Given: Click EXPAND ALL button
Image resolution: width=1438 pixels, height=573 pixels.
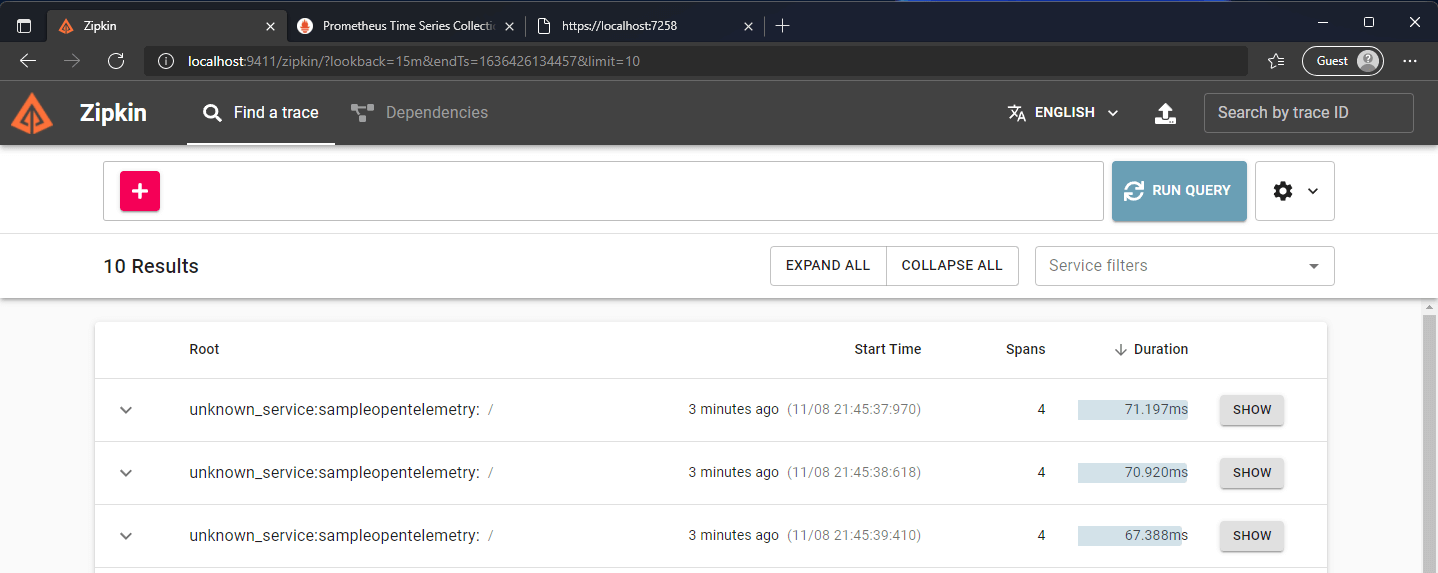Looking at the screenshot, I should [x=828, y=266].
